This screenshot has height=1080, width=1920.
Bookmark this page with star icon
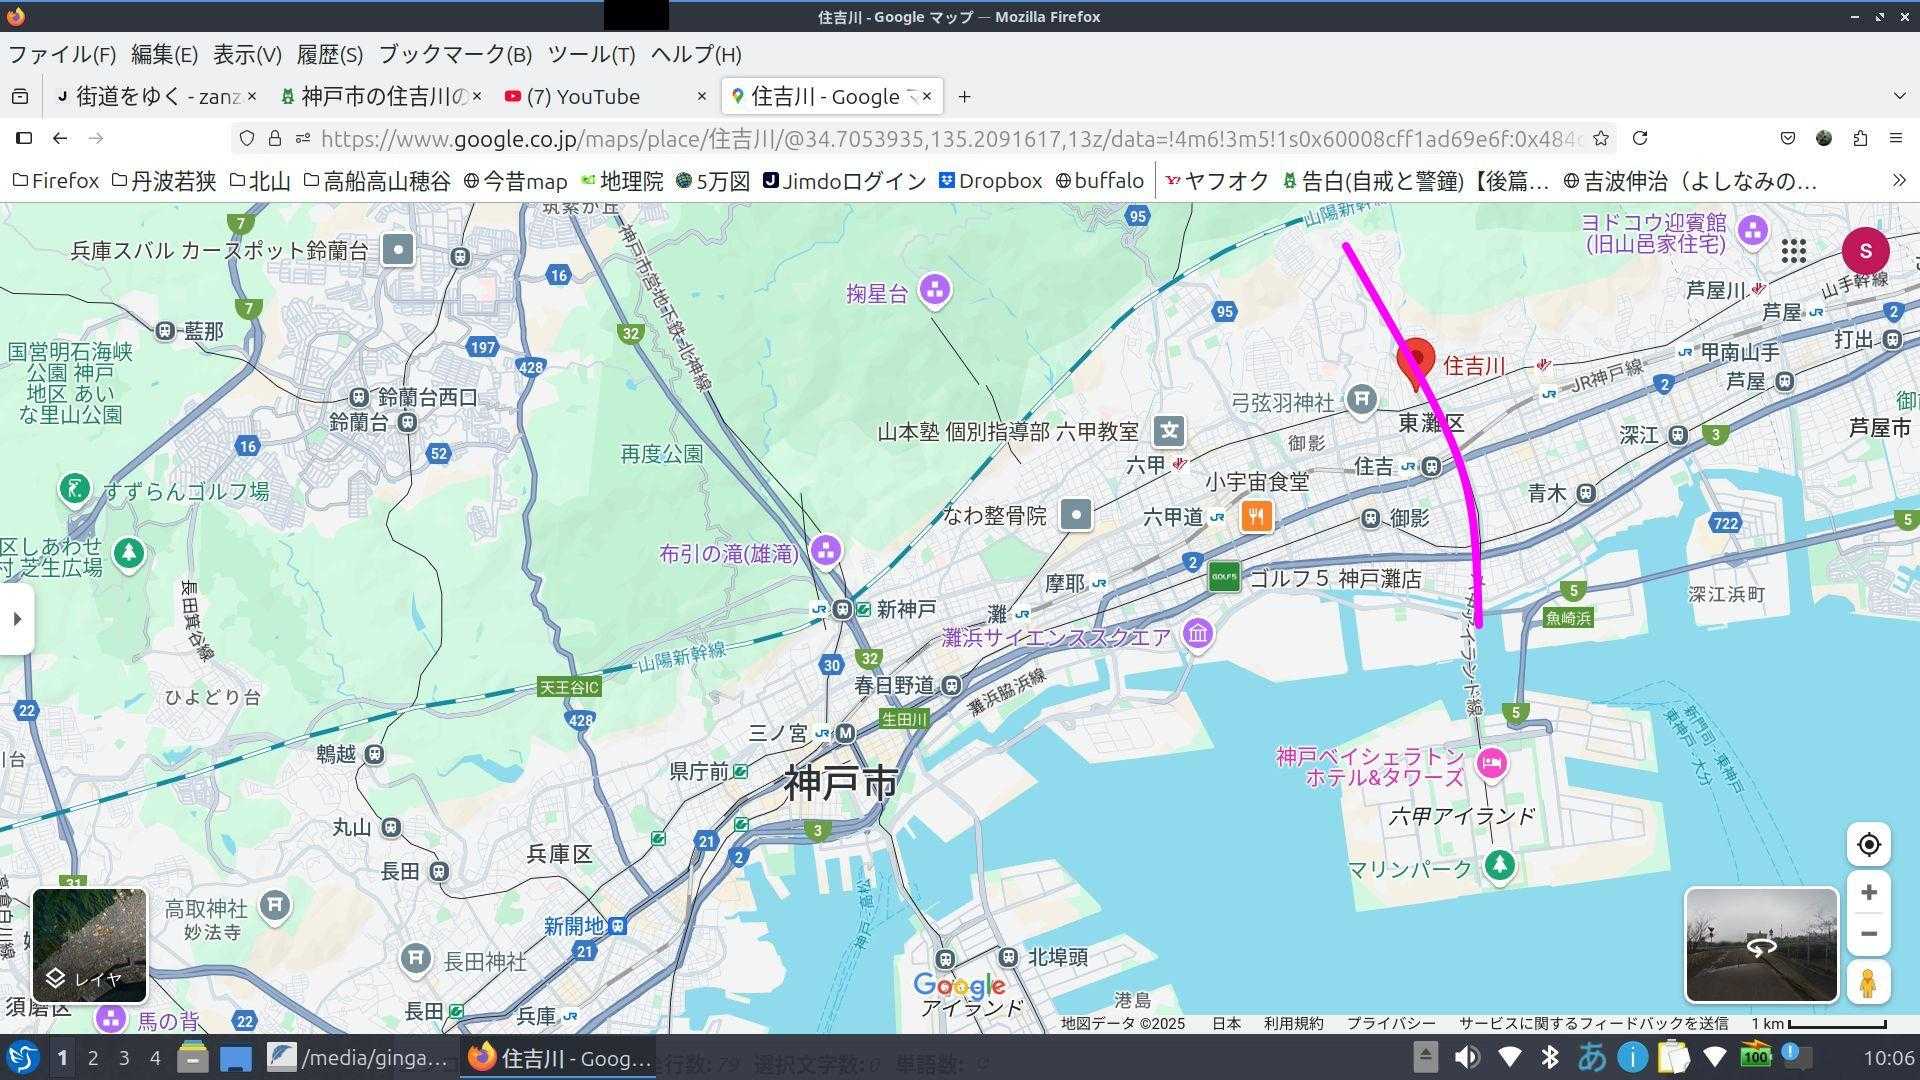pyautogui.click(x=1601, y=138)
